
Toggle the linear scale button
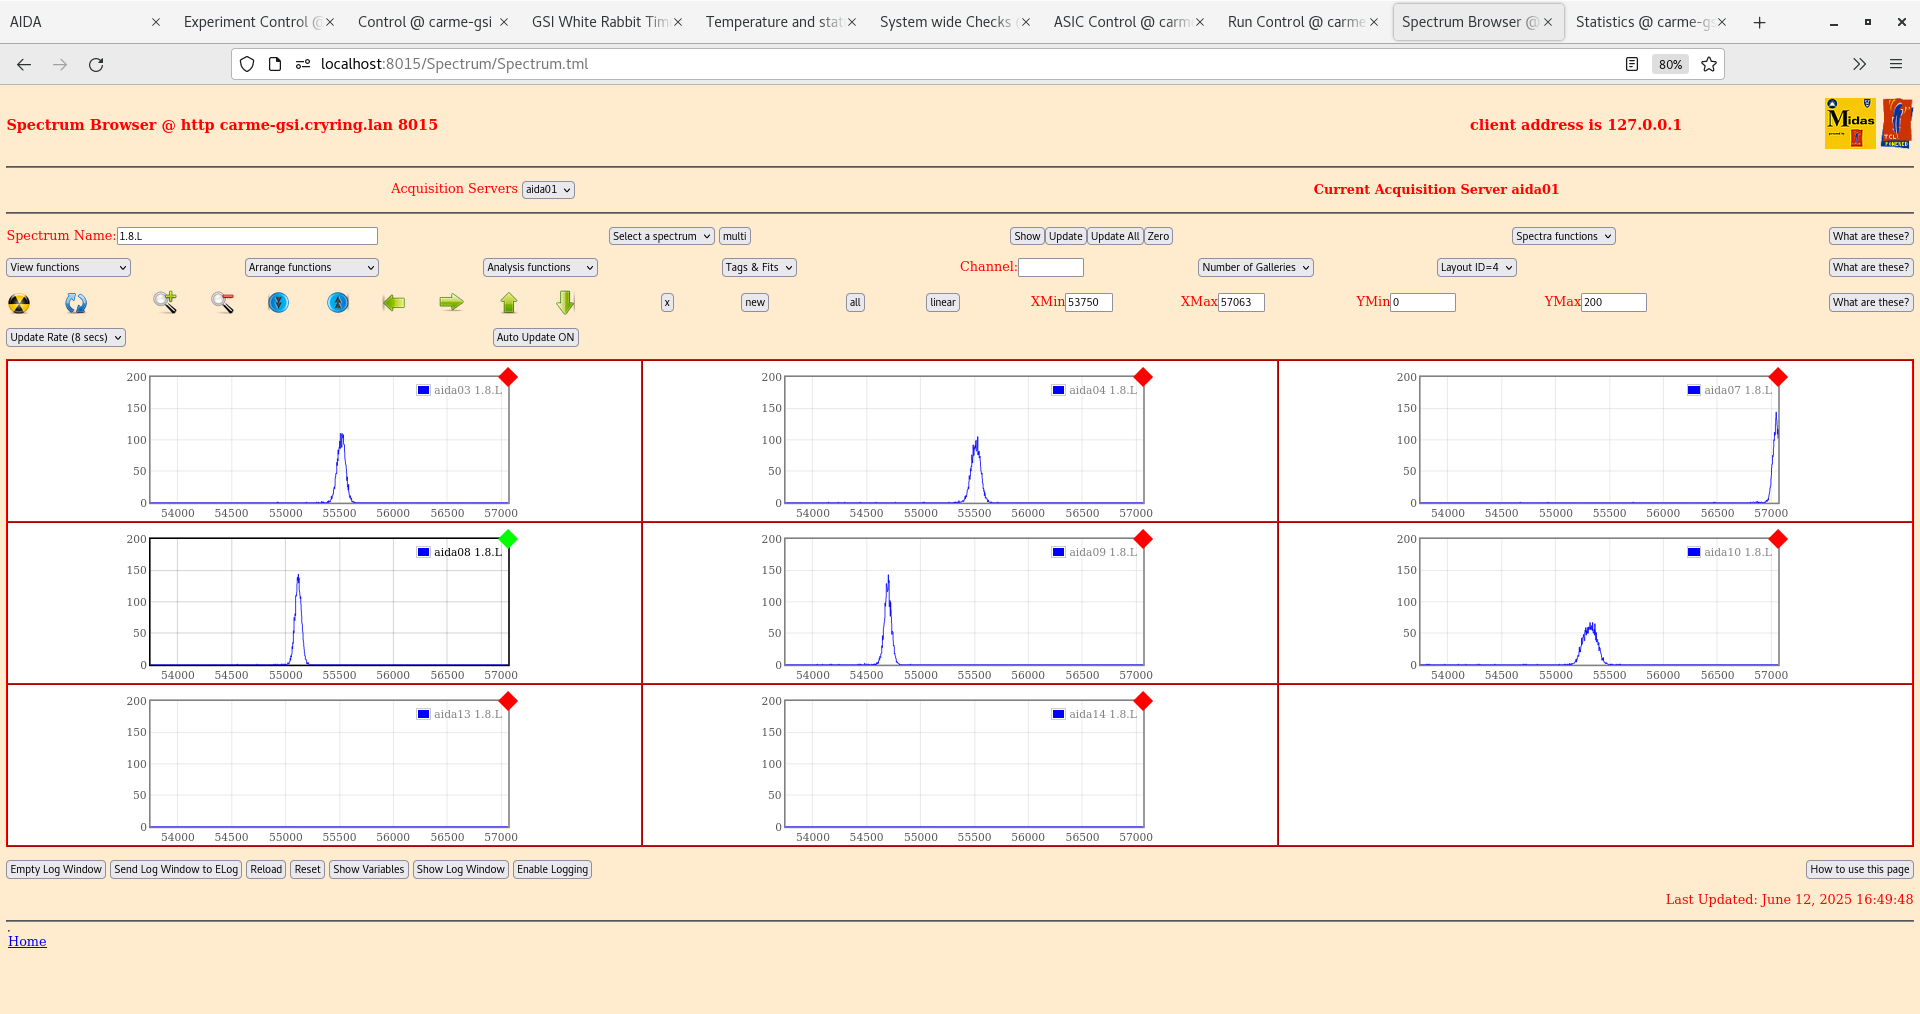pos(941,302)
